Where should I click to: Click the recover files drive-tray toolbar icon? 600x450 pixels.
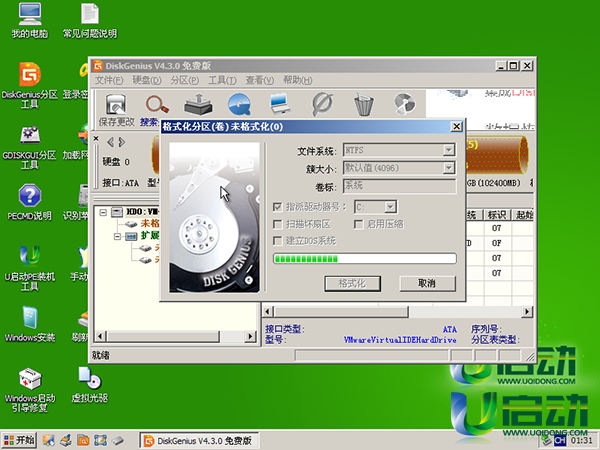coord(198,104)
